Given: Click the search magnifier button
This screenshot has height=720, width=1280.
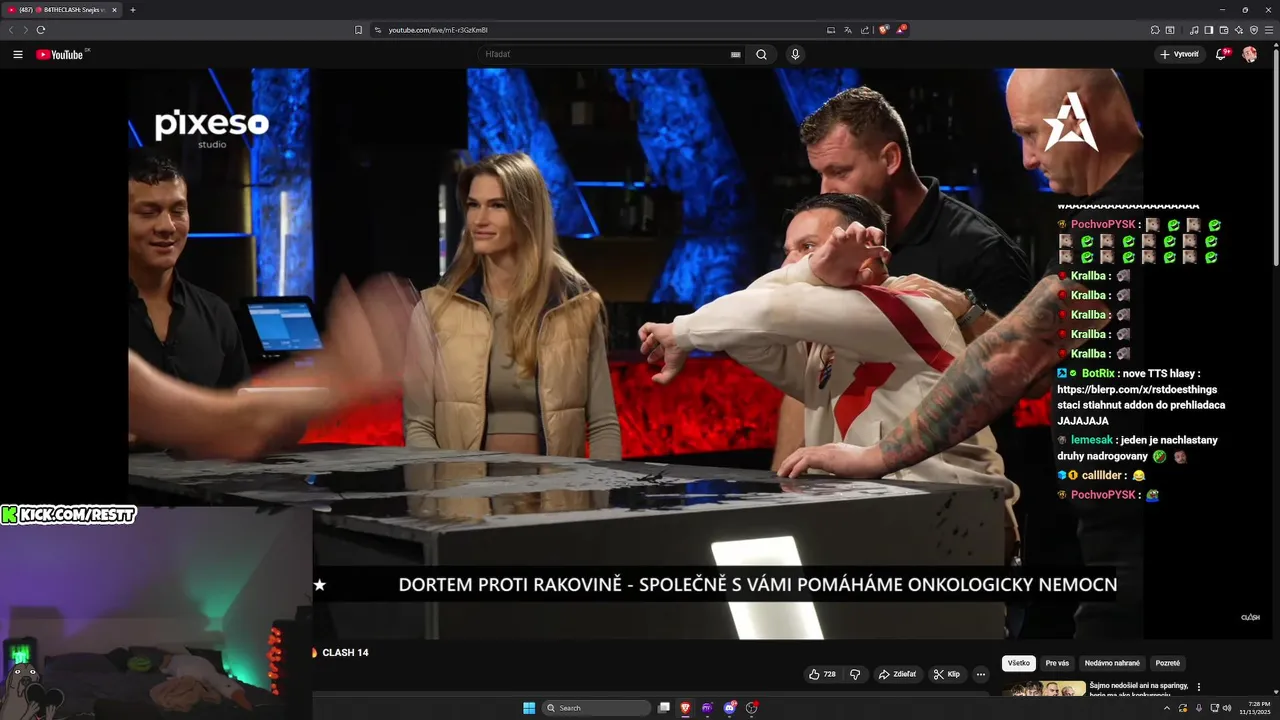Looking at the screenshot, I should click(x=761, y=55).
